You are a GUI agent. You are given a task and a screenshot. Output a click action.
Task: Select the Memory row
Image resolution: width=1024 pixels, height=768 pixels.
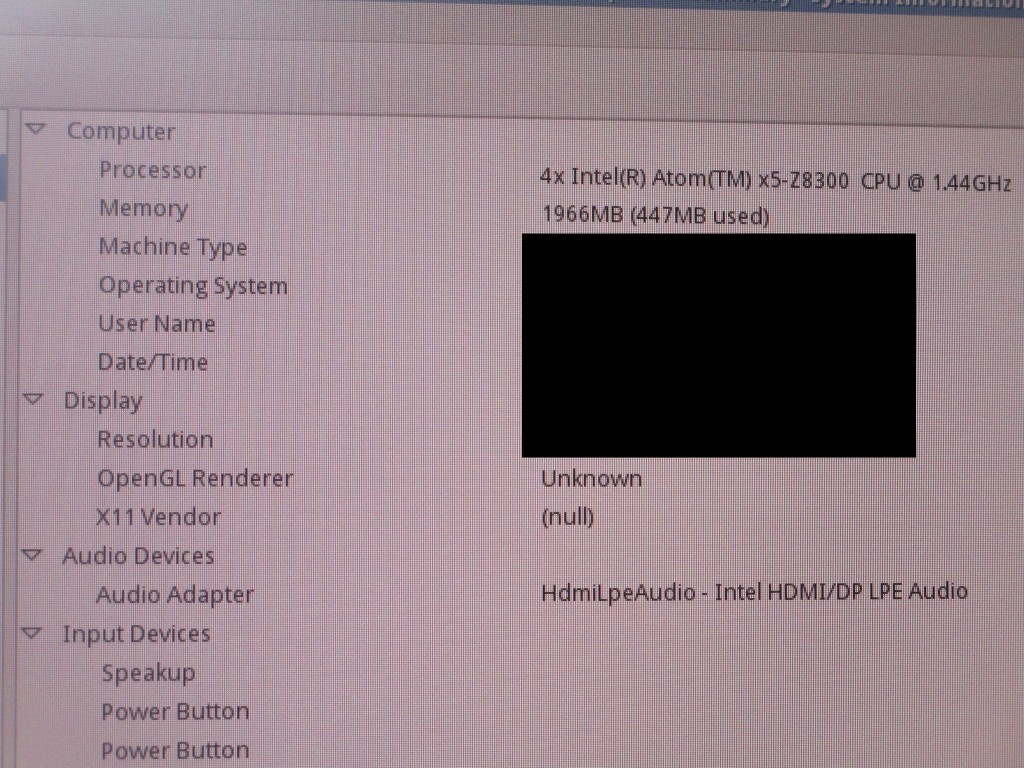coord(143,208)
